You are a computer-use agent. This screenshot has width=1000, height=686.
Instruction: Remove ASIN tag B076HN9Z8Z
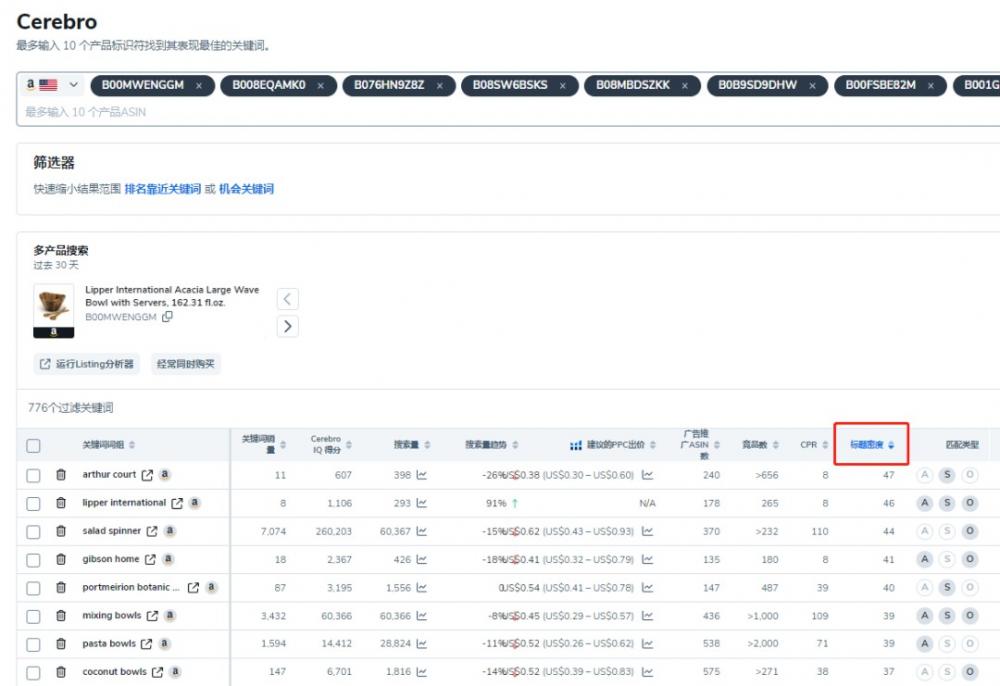tap(439, 85)
